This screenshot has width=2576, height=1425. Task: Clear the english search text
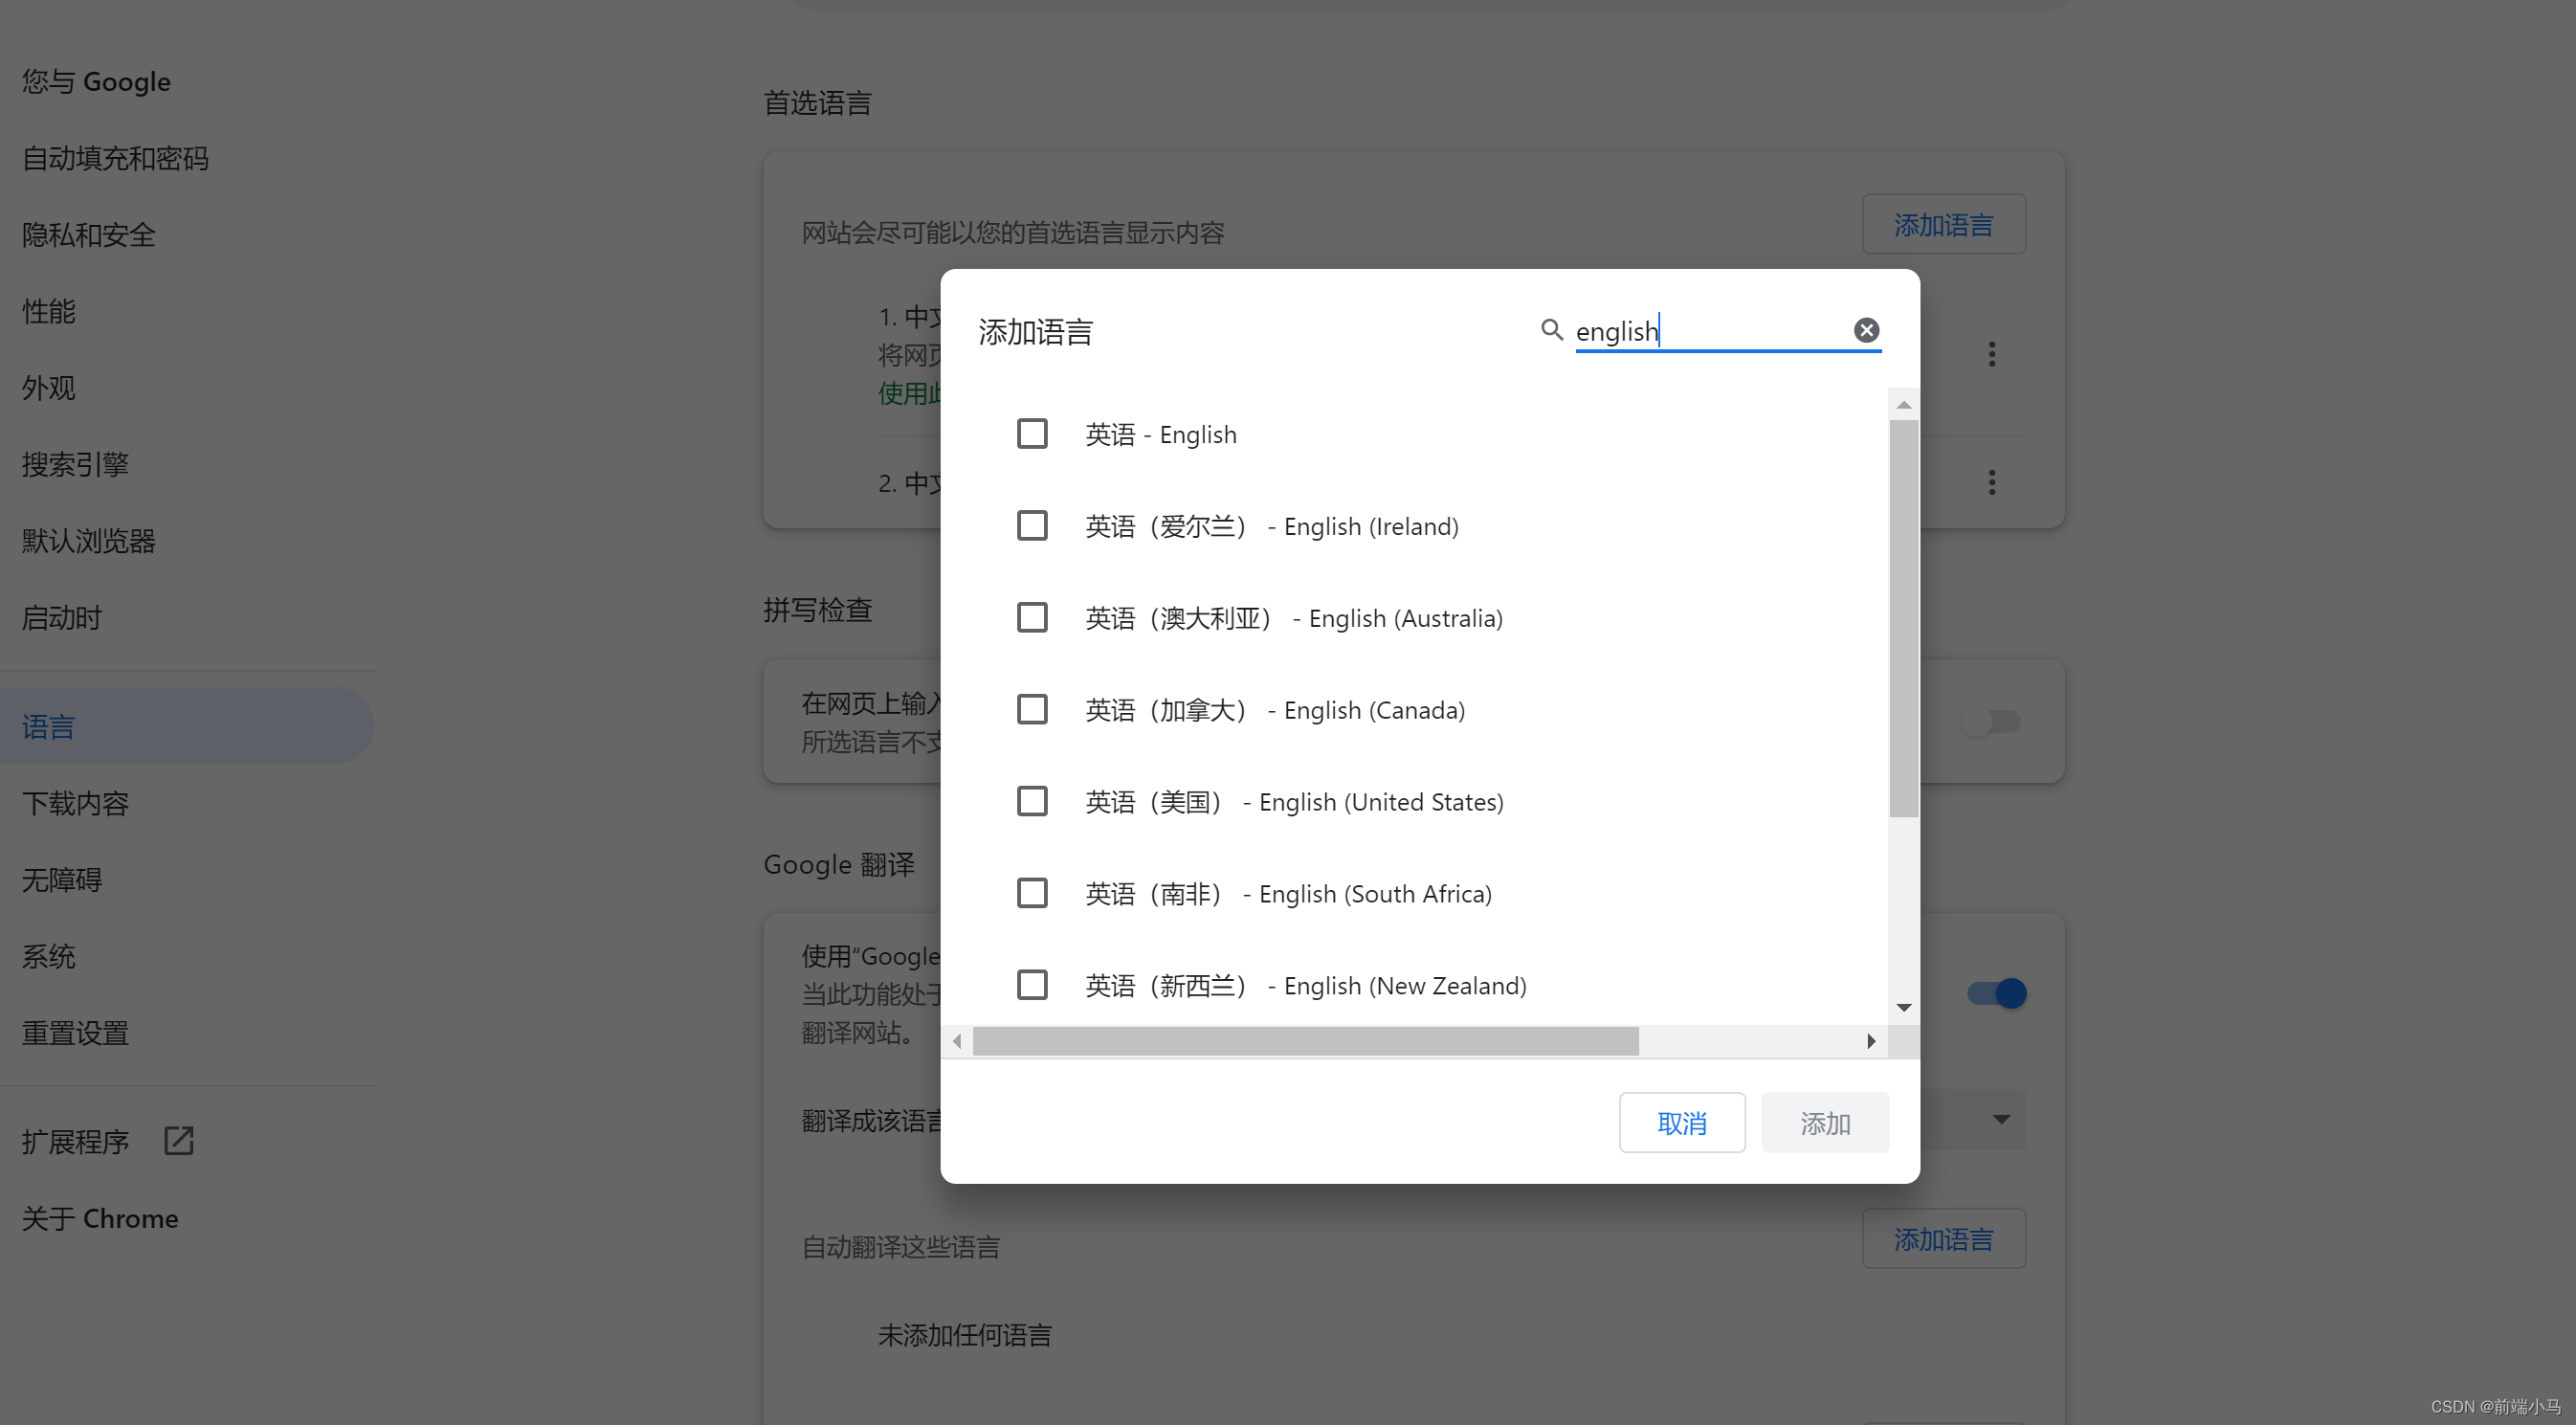click(x=1866, y=330)
